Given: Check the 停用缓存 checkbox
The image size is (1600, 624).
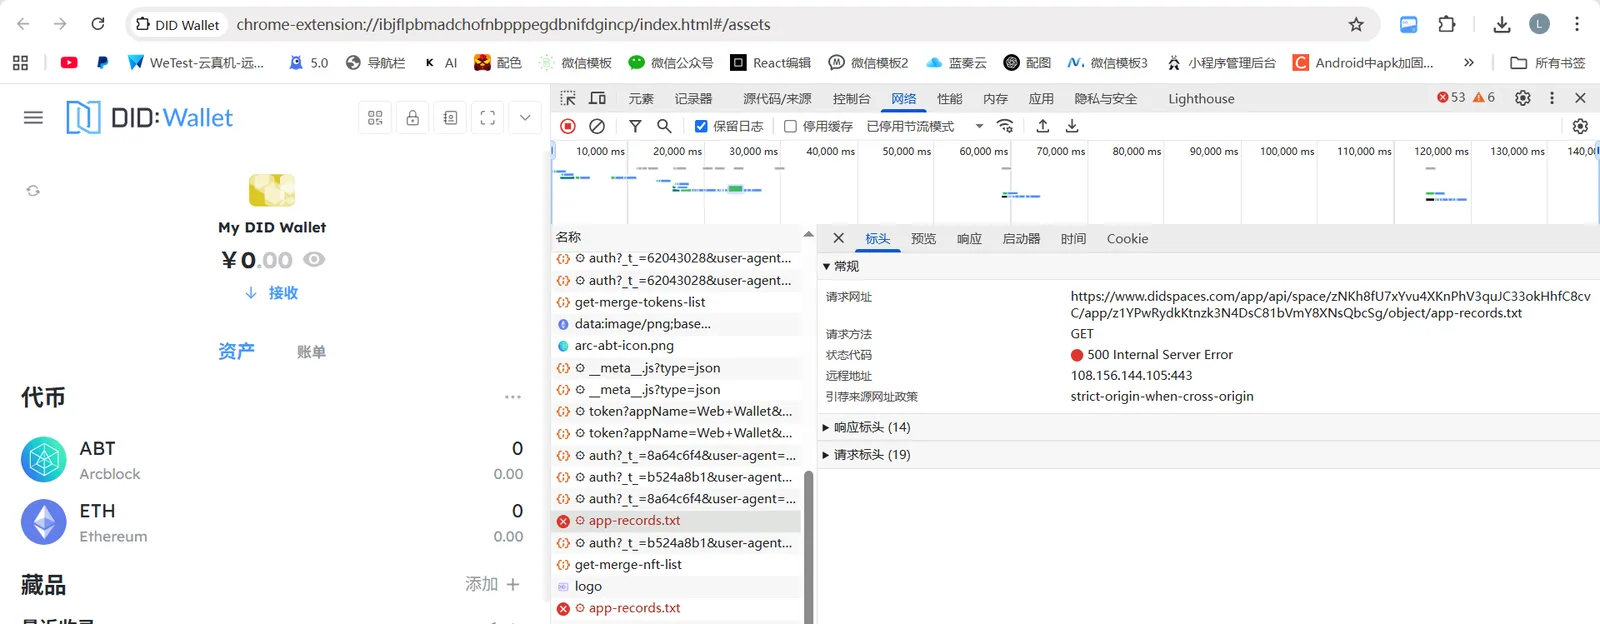Looking at the screenshot, I should [x=790, y=126].
